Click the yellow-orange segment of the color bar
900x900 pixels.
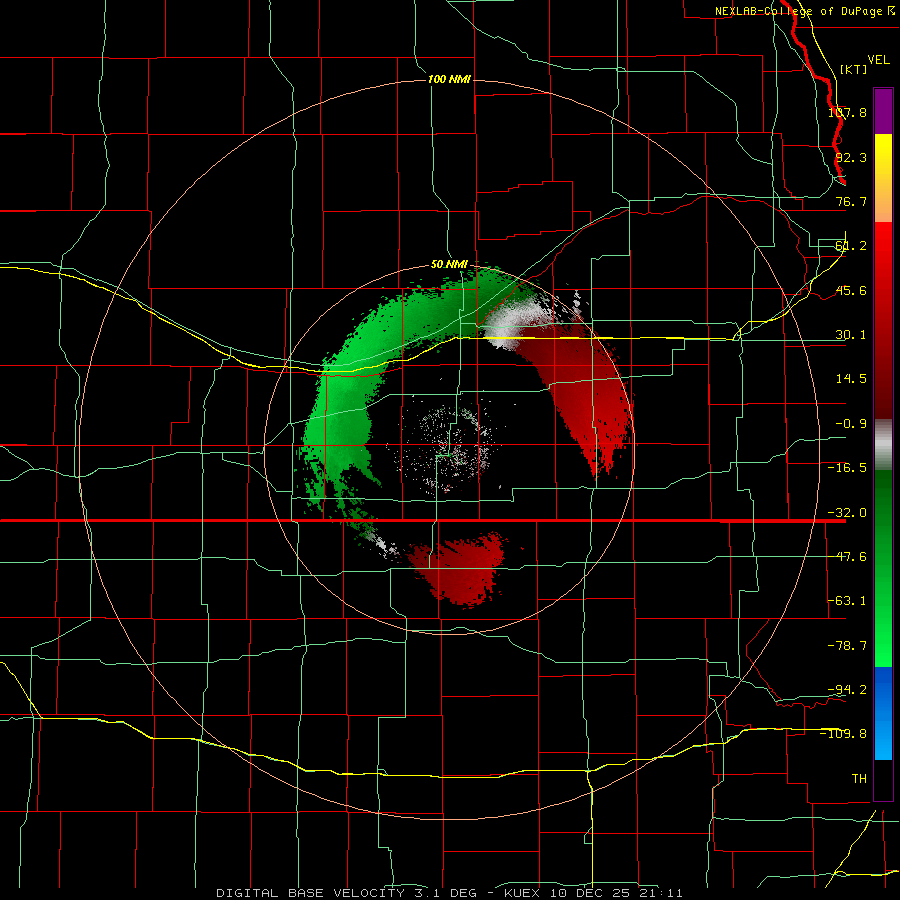[883, 178]
